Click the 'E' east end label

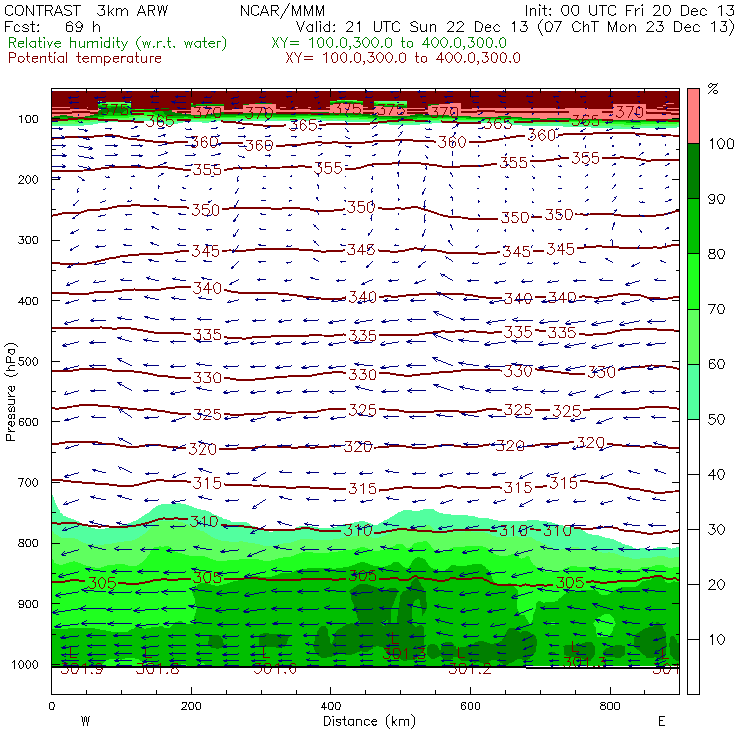(662, 721)
